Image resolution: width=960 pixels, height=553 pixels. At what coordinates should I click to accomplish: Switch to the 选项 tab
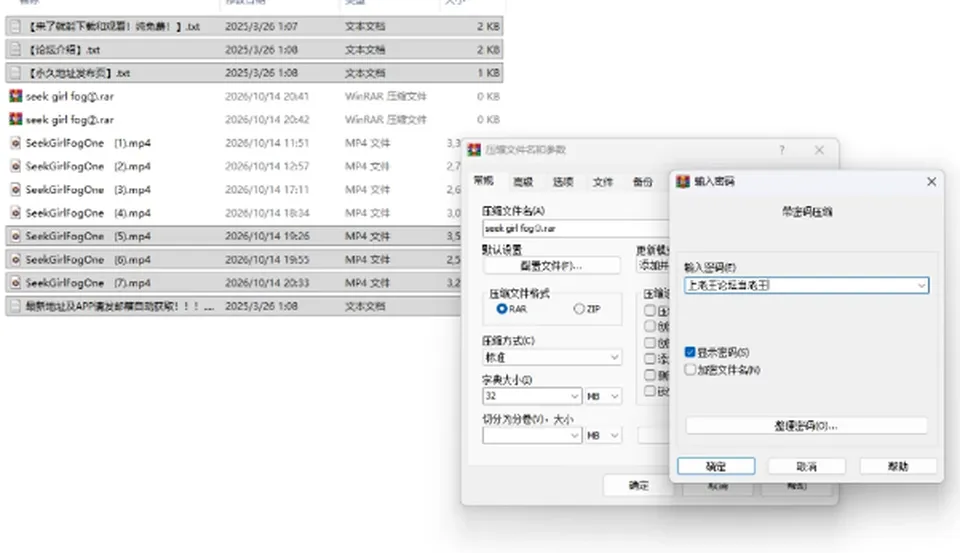[x=563, y=182]
